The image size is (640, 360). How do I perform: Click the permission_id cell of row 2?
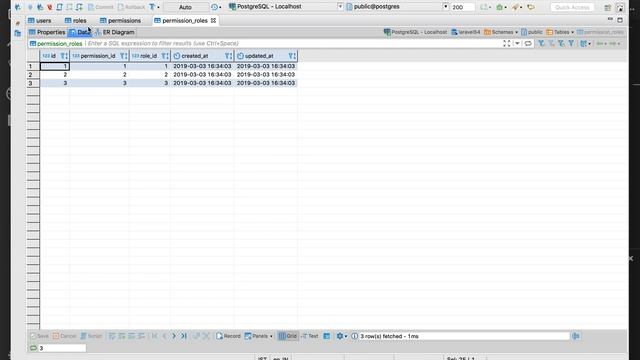[100, 75]
